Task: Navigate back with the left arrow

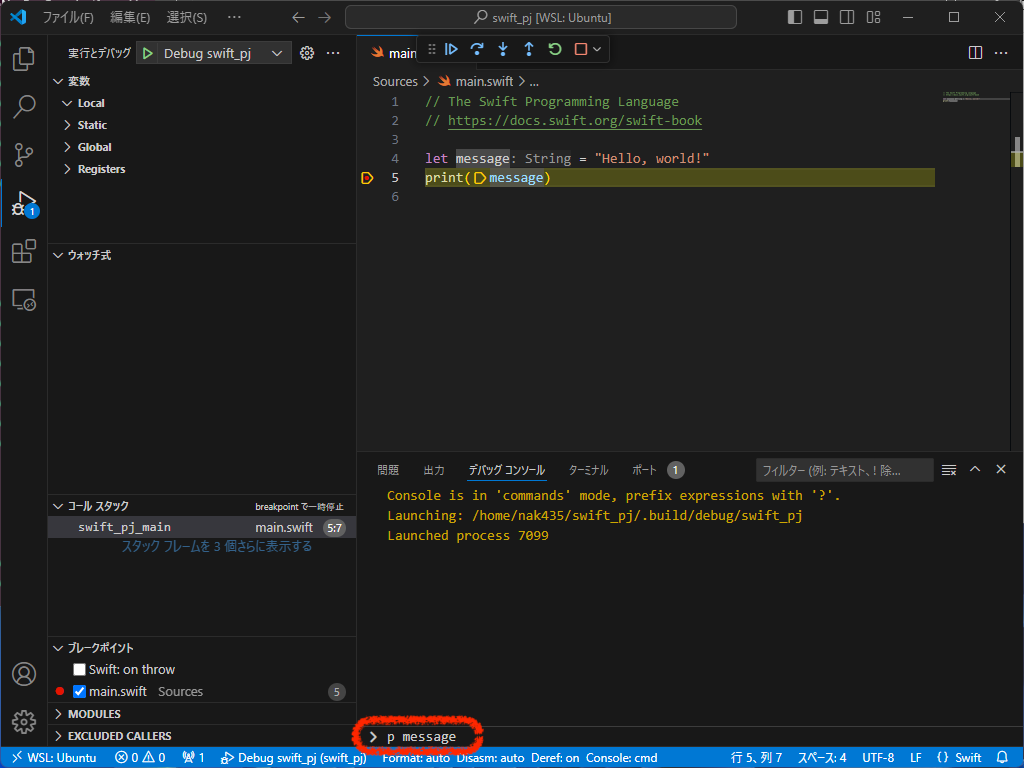Action: (x=298, y=18)
